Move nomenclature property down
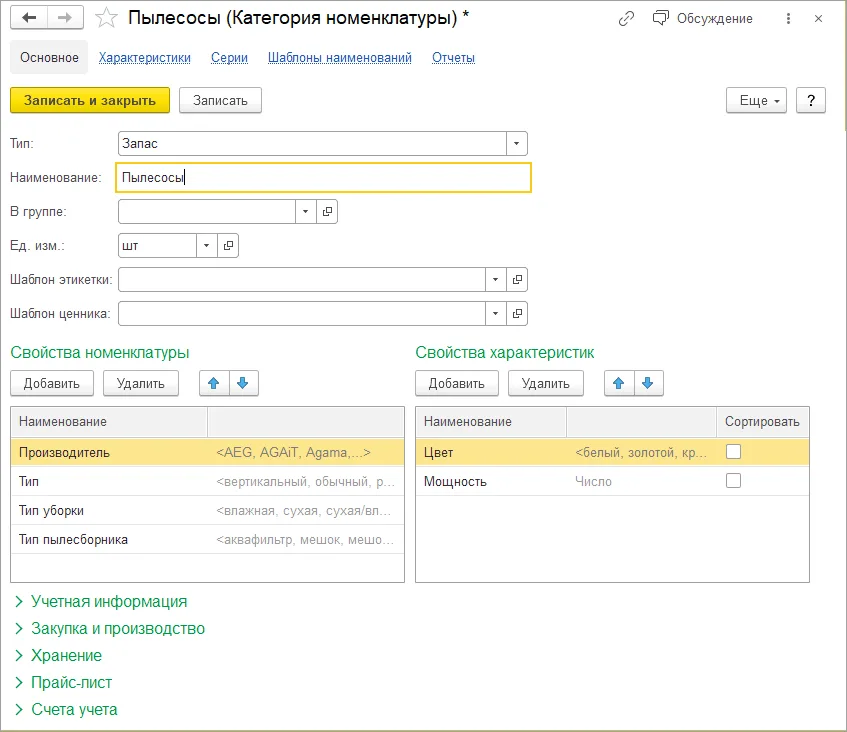Image resolution: width=847 pixels, height=732 pixels. coord(243,384)
